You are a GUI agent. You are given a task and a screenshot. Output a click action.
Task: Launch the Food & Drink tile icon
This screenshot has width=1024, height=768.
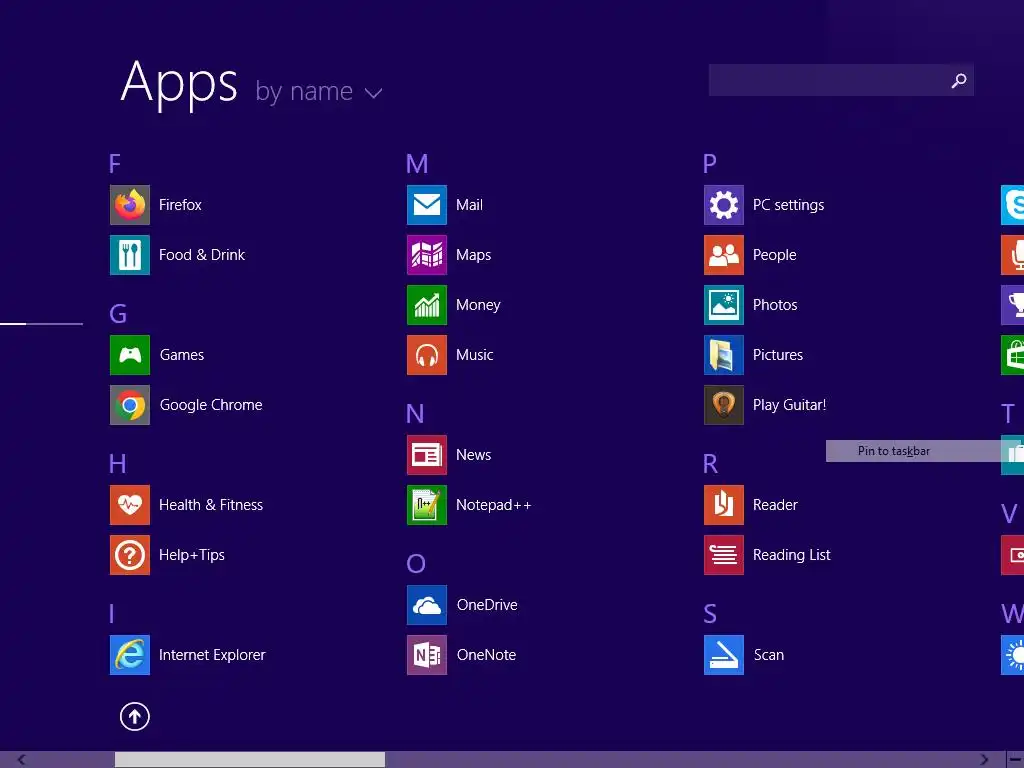click(129, 255)
